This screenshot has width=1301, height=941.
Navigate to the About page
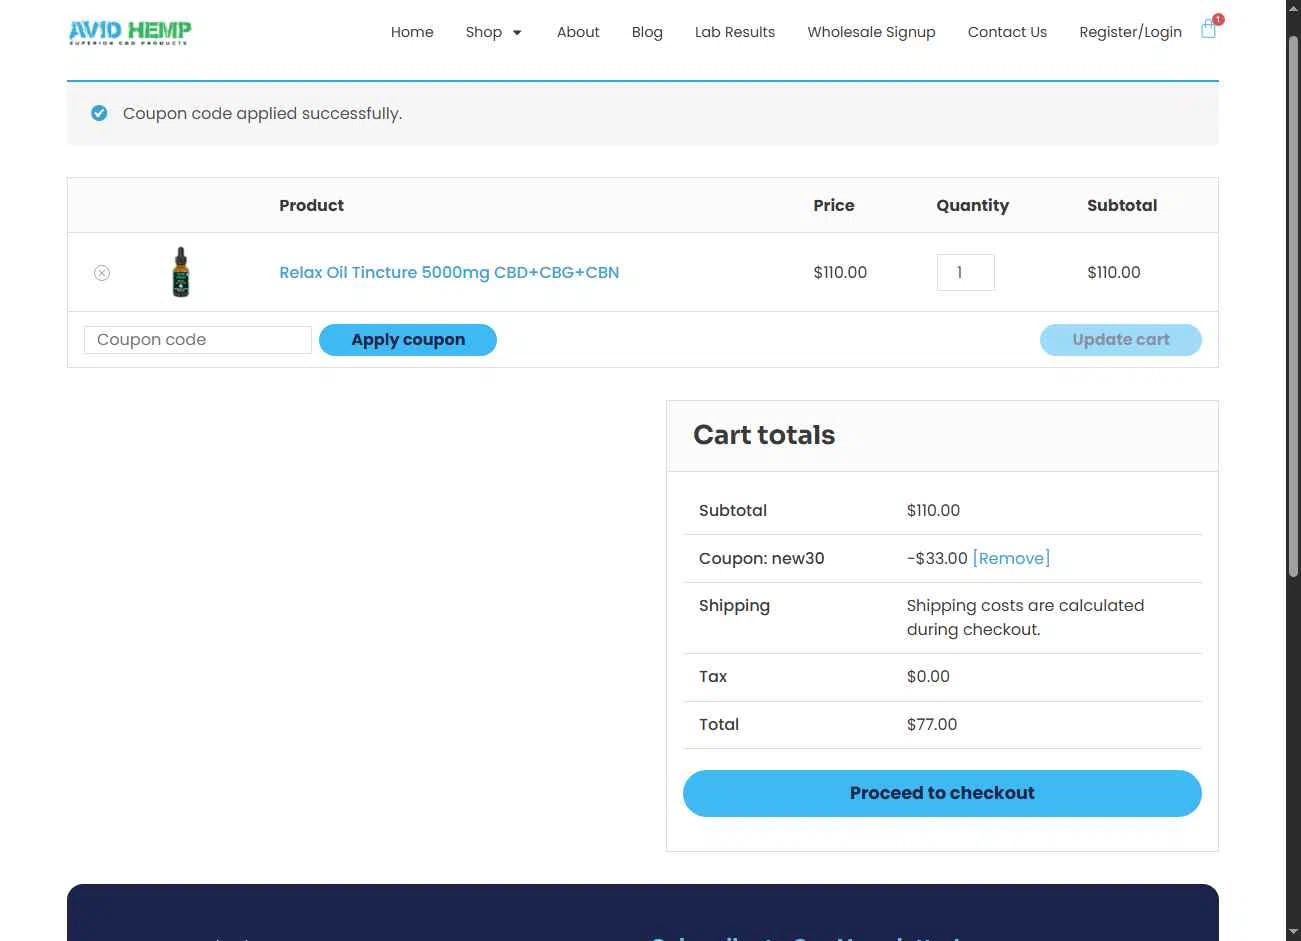578,32
